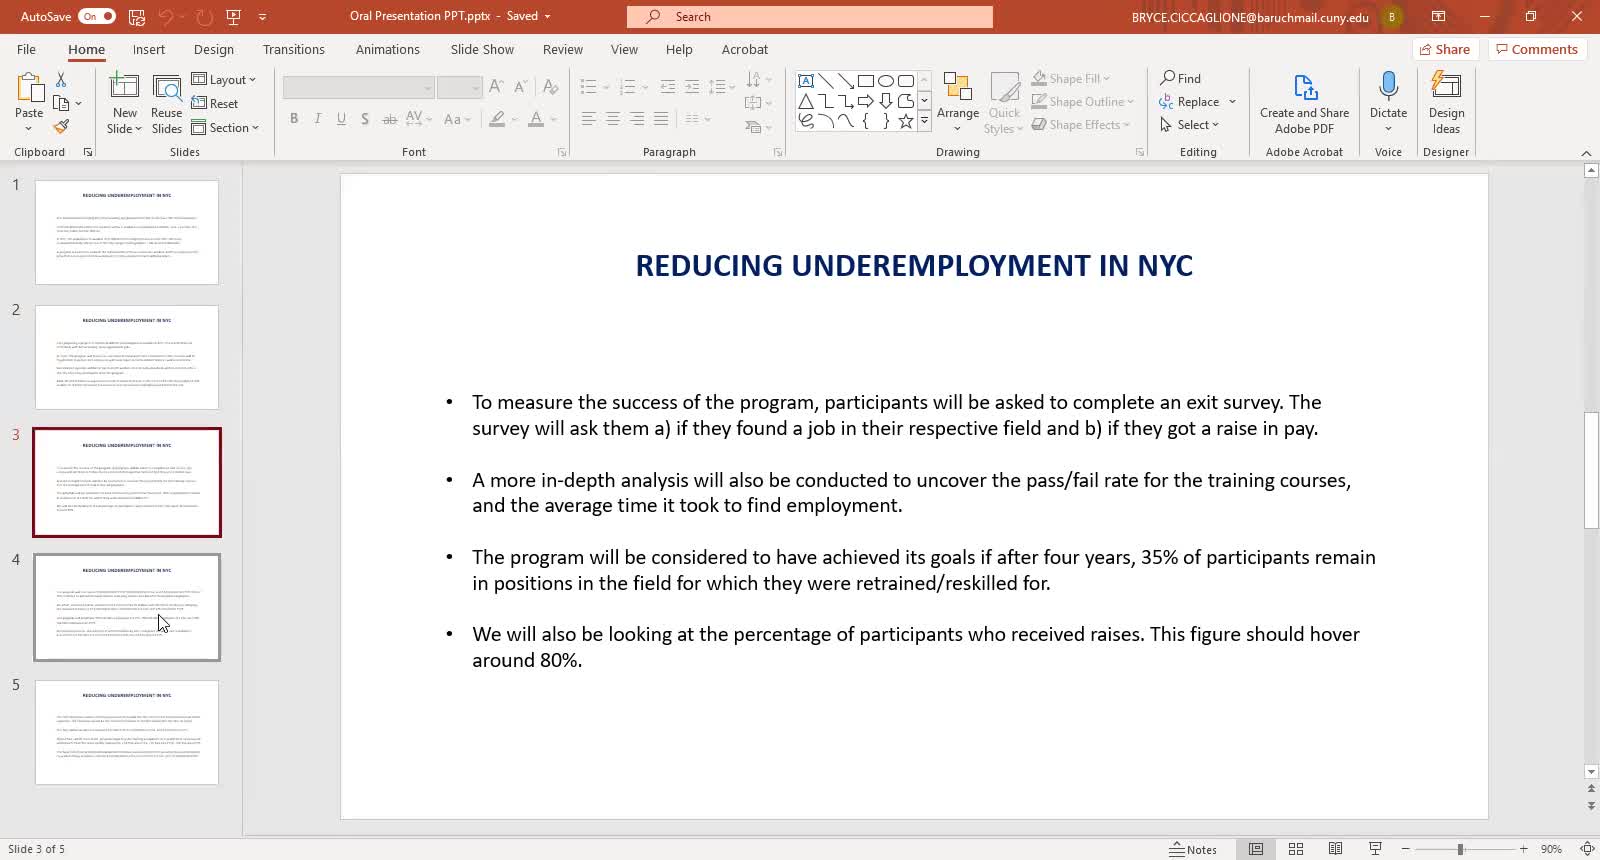Switch to the Slide Show tab

482,49
